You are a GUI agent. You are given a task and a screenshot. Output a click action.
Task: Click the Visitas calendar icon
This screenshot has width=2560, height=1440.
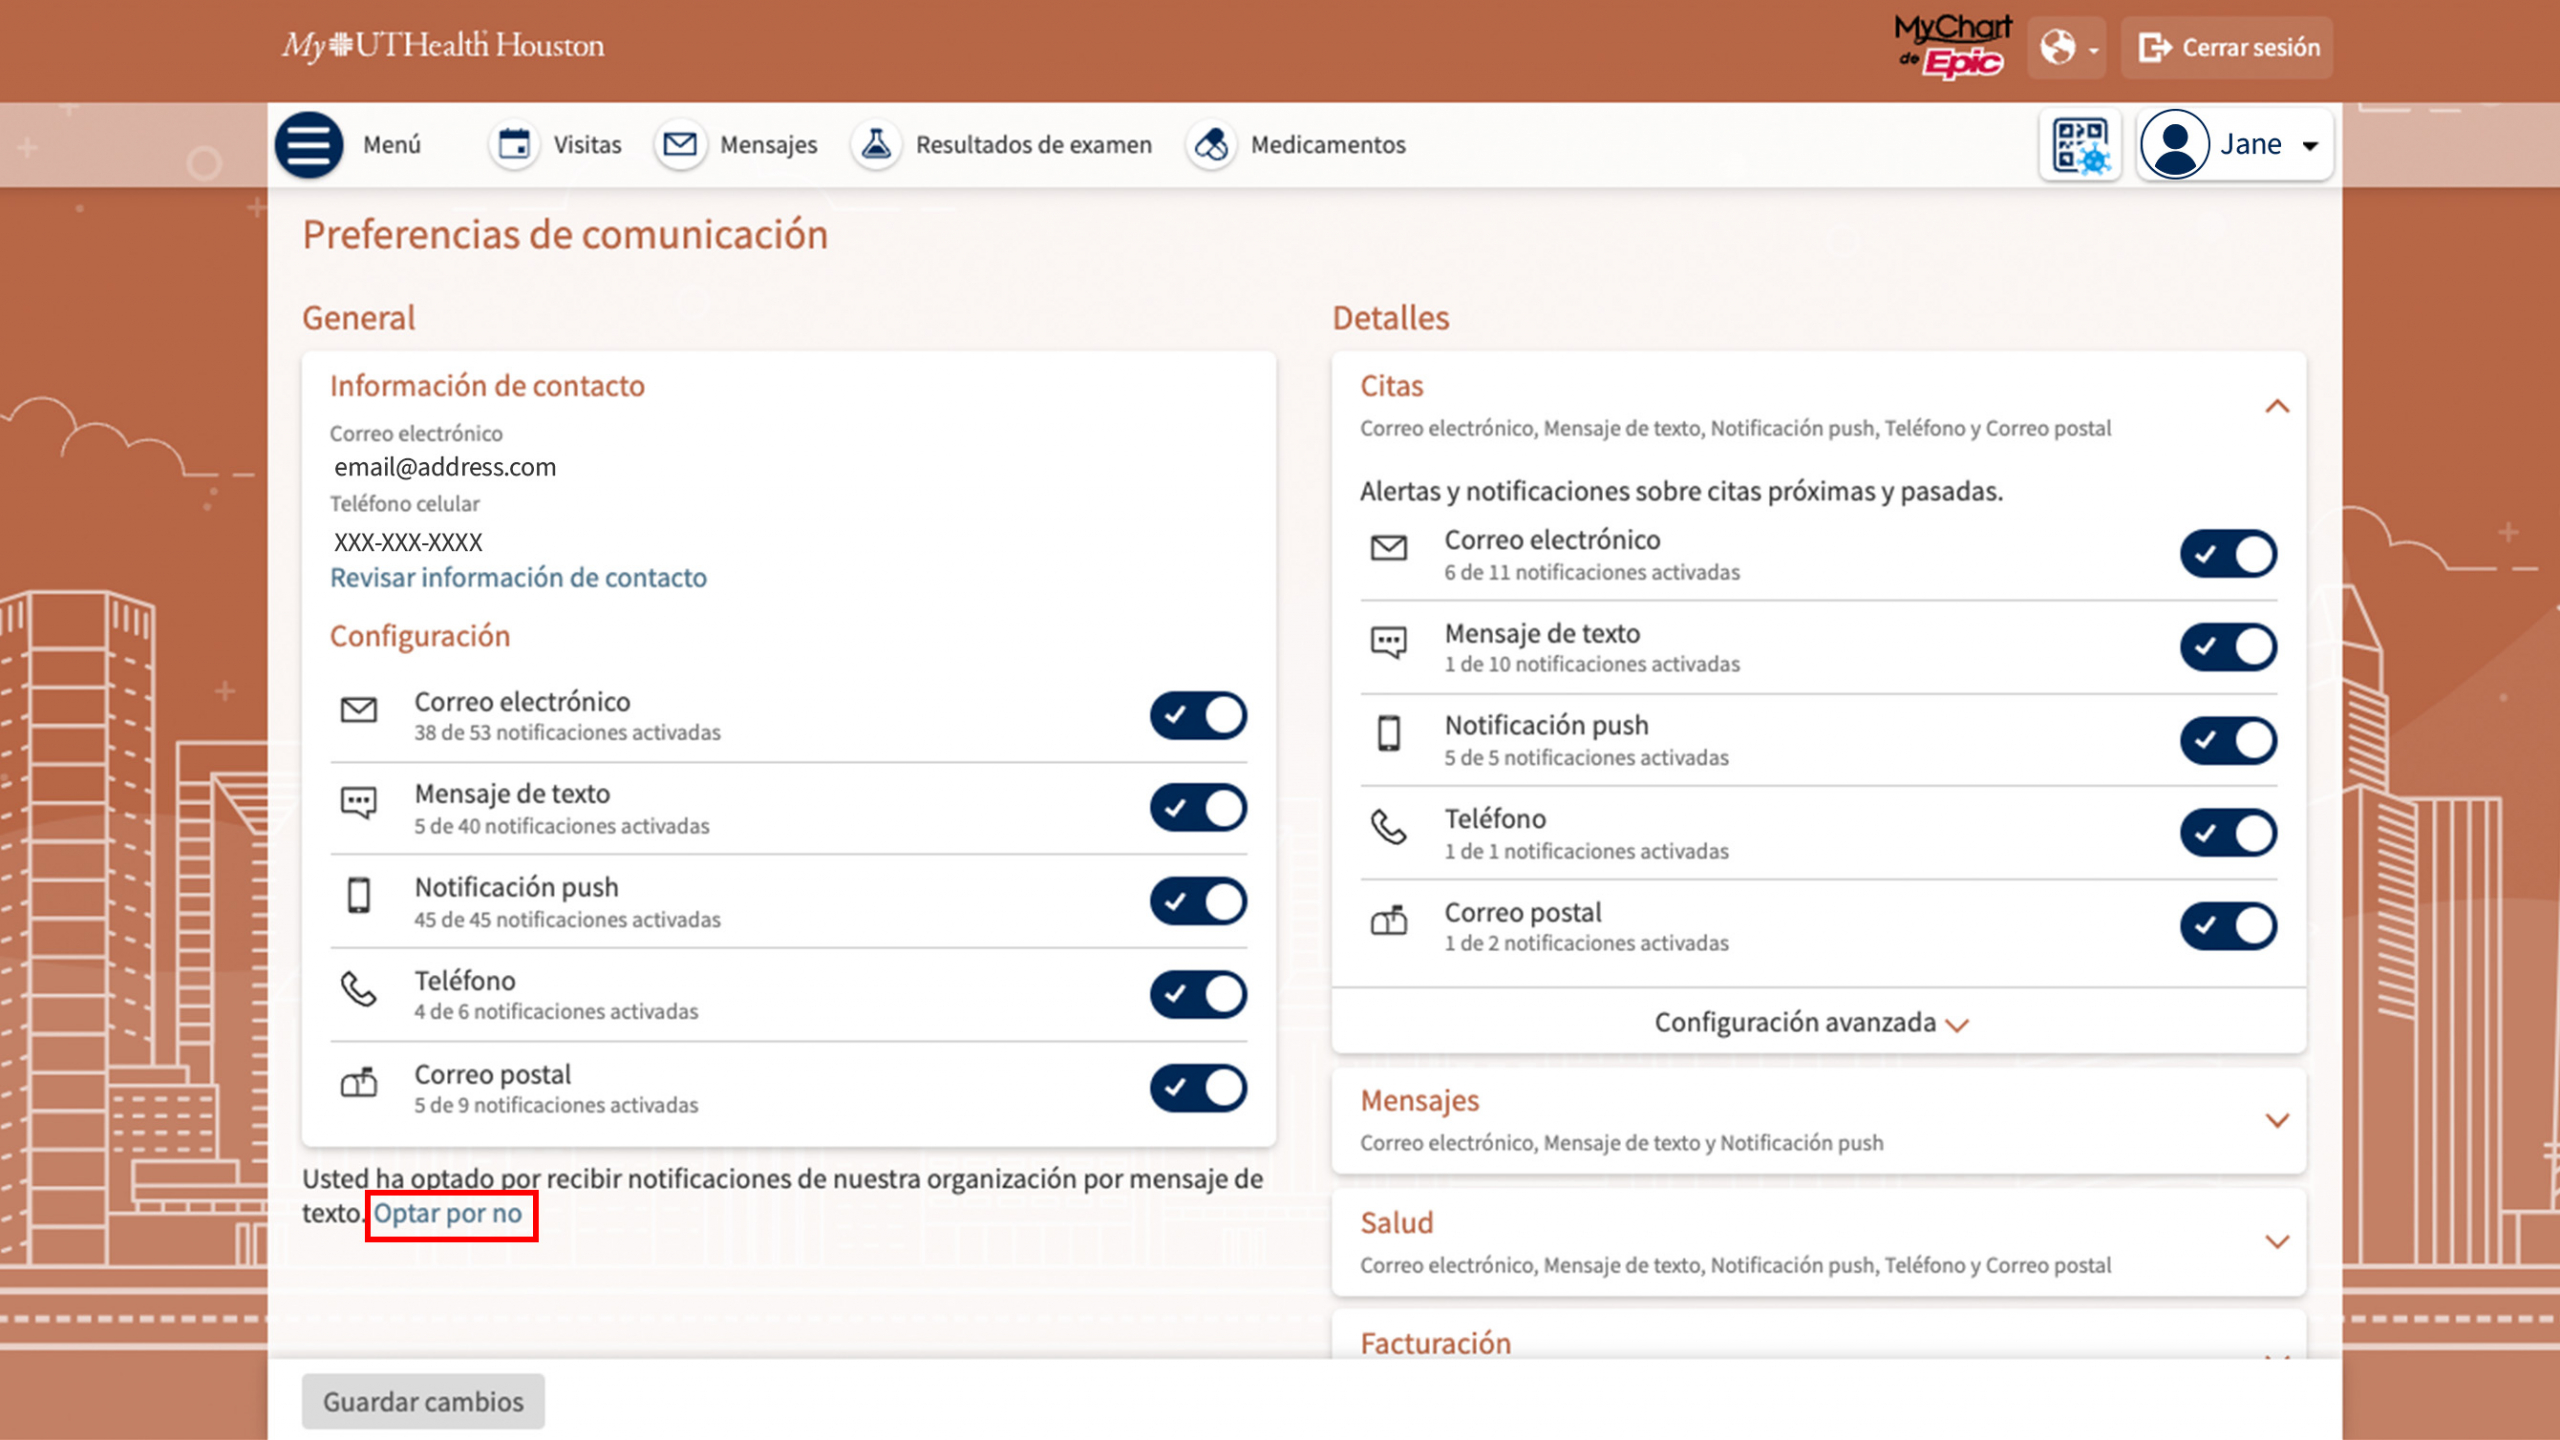tap(514, 145)
